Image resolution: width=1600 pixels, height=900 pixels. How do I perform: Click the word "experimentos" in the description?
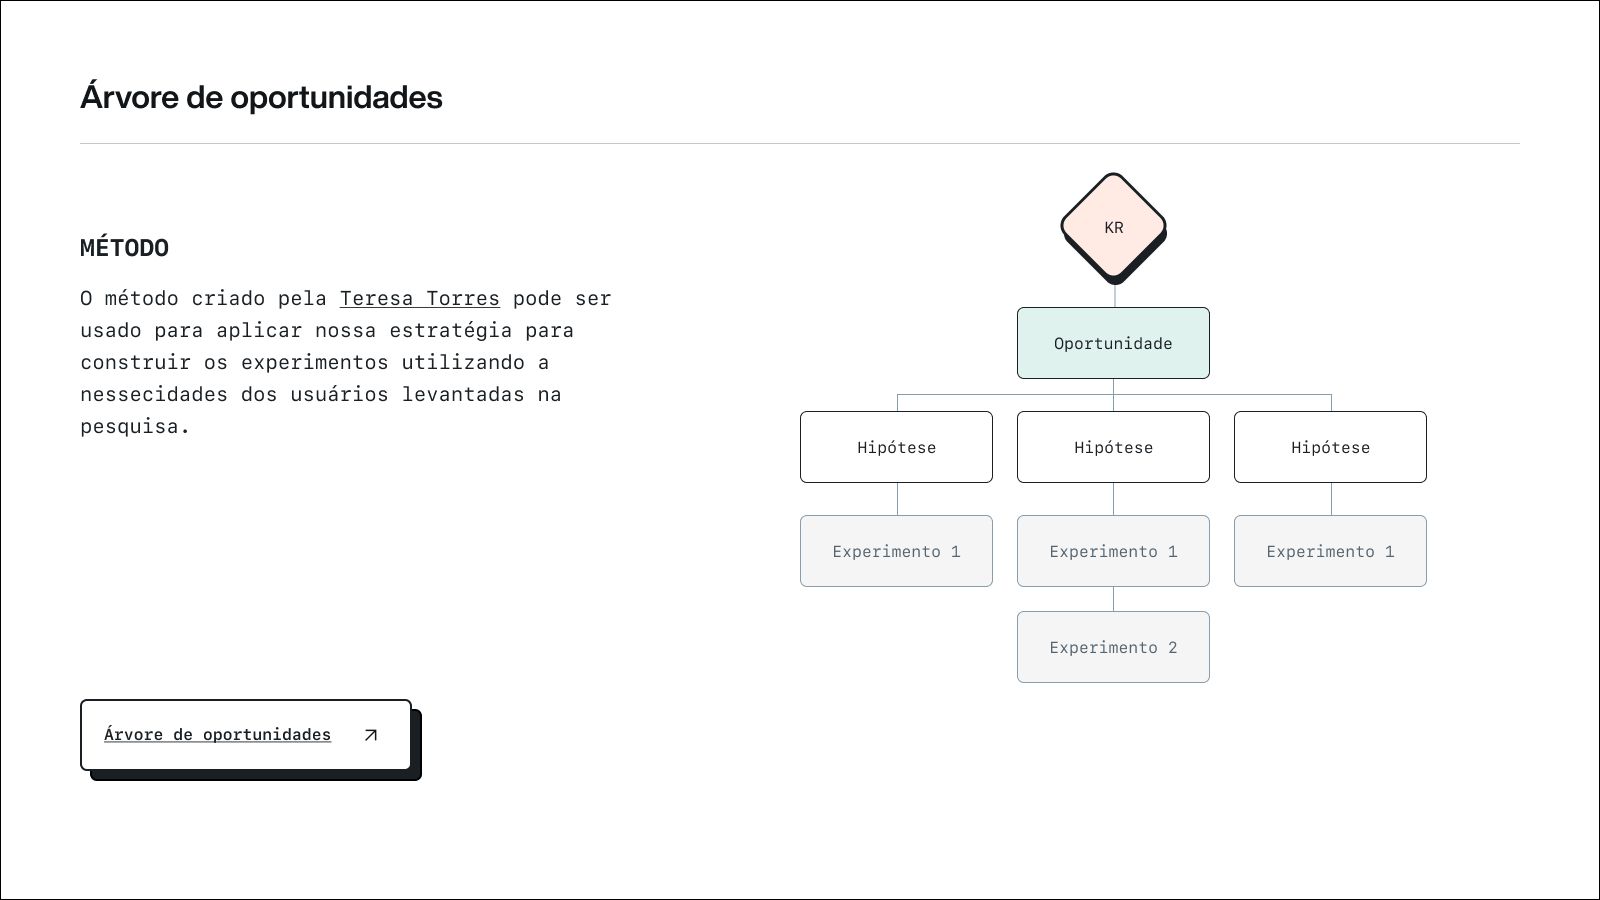(314, 362)
